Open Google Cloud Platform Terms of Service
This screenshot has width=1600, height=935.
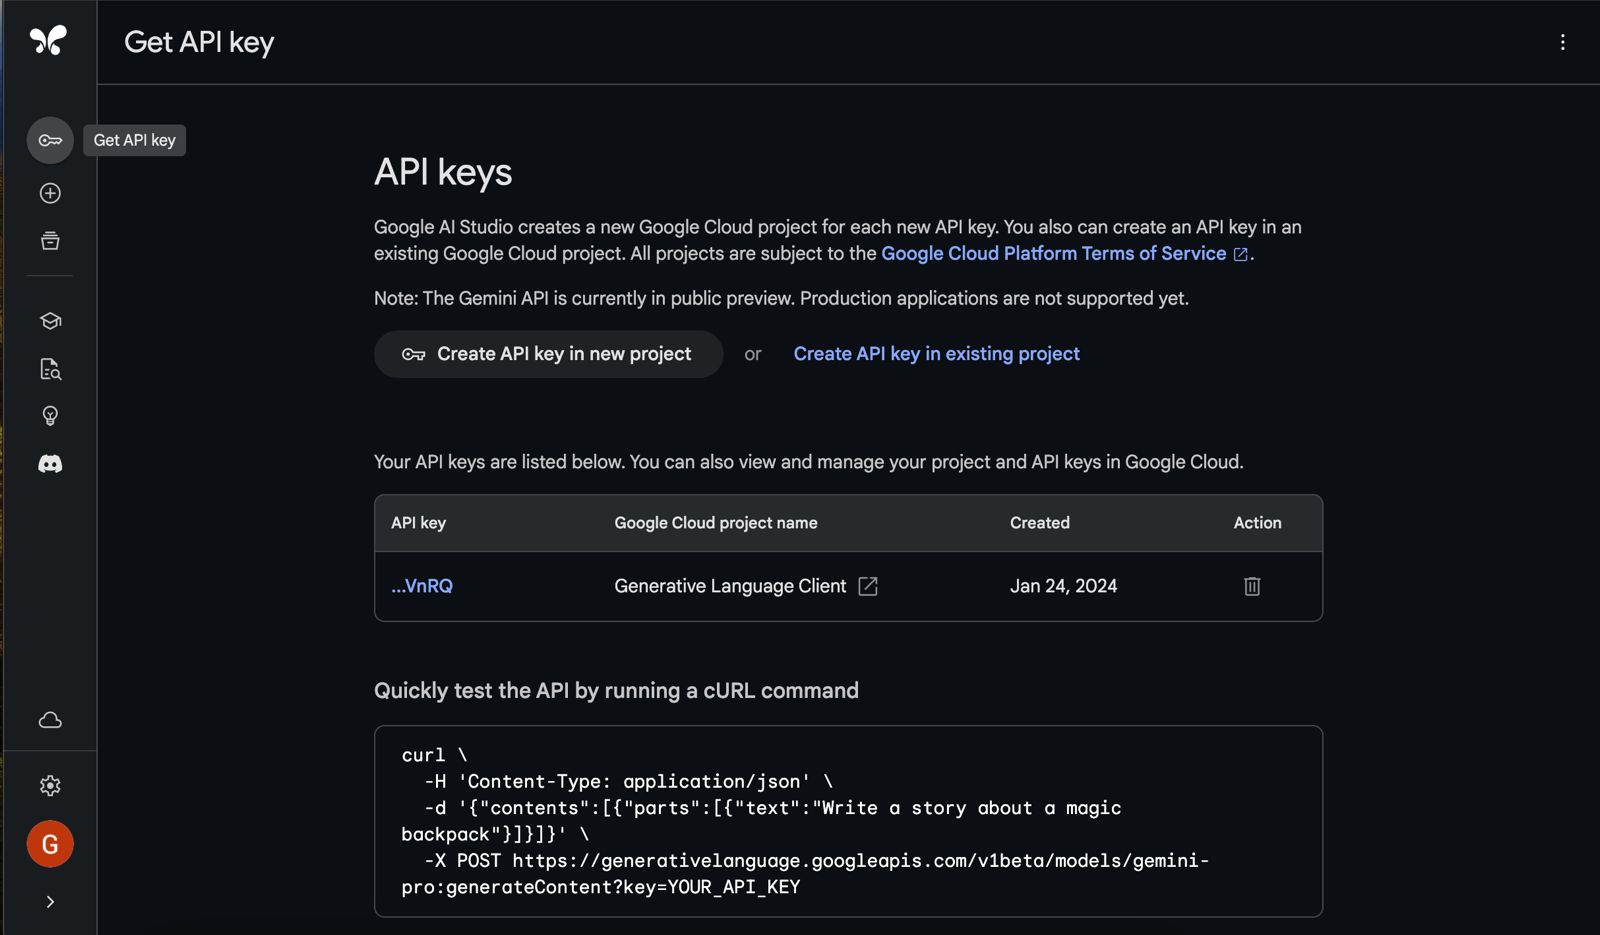click(x=1065, y=254)
